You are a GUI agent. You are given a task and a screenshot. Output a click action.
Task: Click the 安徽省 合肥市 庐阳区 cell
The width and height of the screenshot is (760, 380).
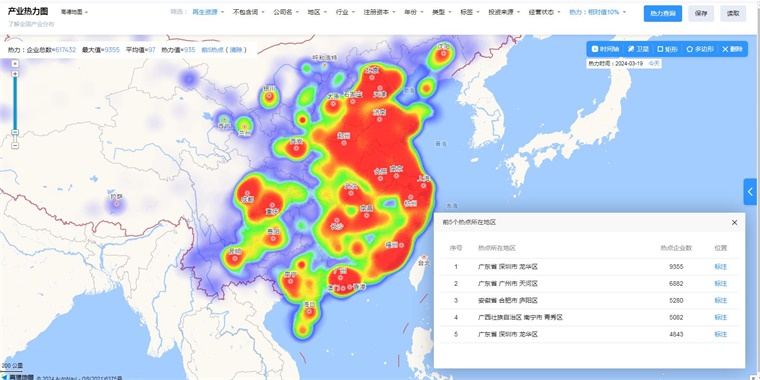(x=507, y=301)
